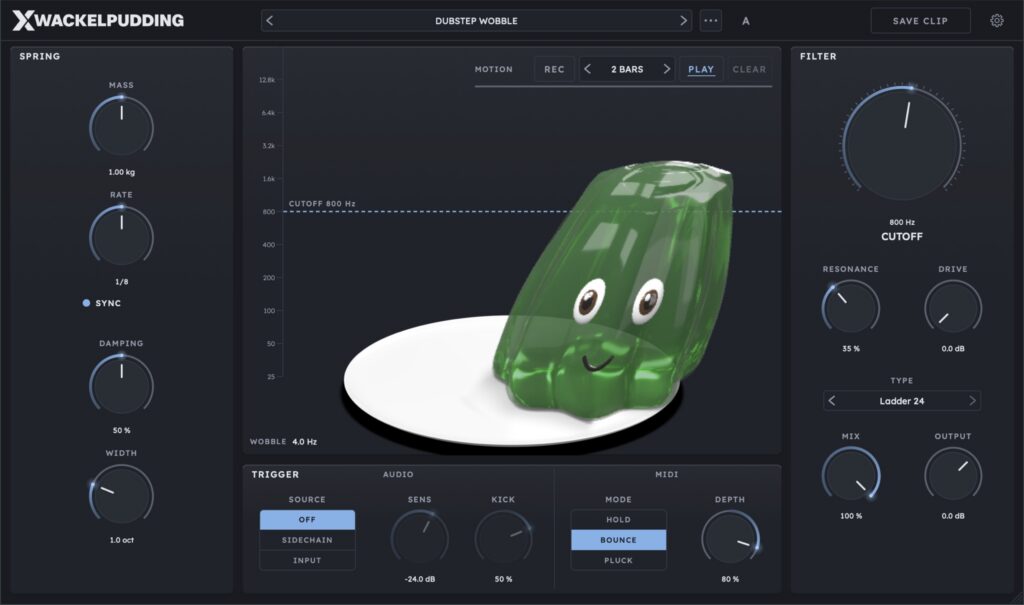Open the three-dots preset menu

coord(711,20)
